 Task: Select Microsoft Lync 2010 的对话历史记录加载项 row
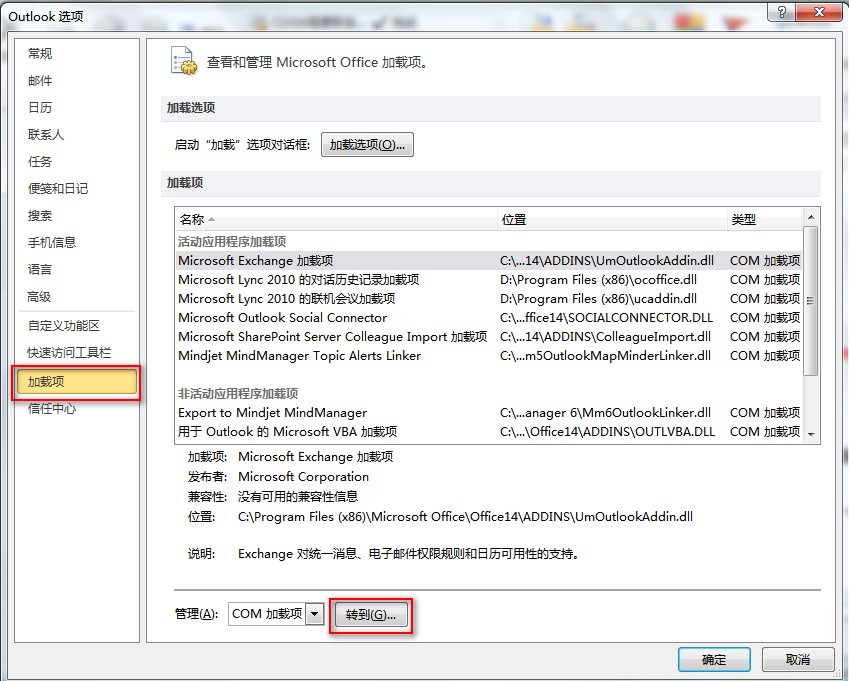click(489, 279)
